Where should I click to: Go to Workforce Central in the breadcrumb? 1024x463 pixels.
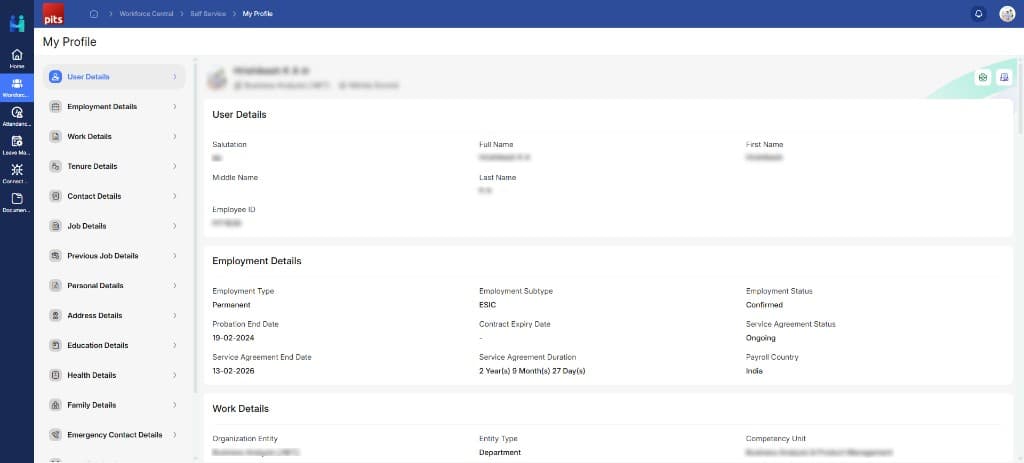tap(147, 14)
